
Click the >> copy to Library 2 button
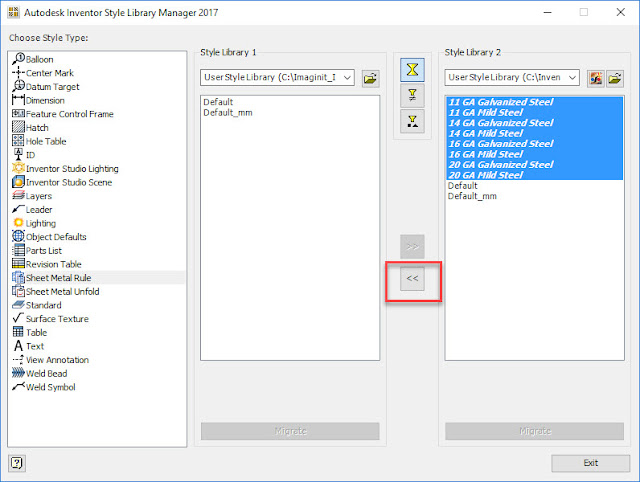click(412, 247)
